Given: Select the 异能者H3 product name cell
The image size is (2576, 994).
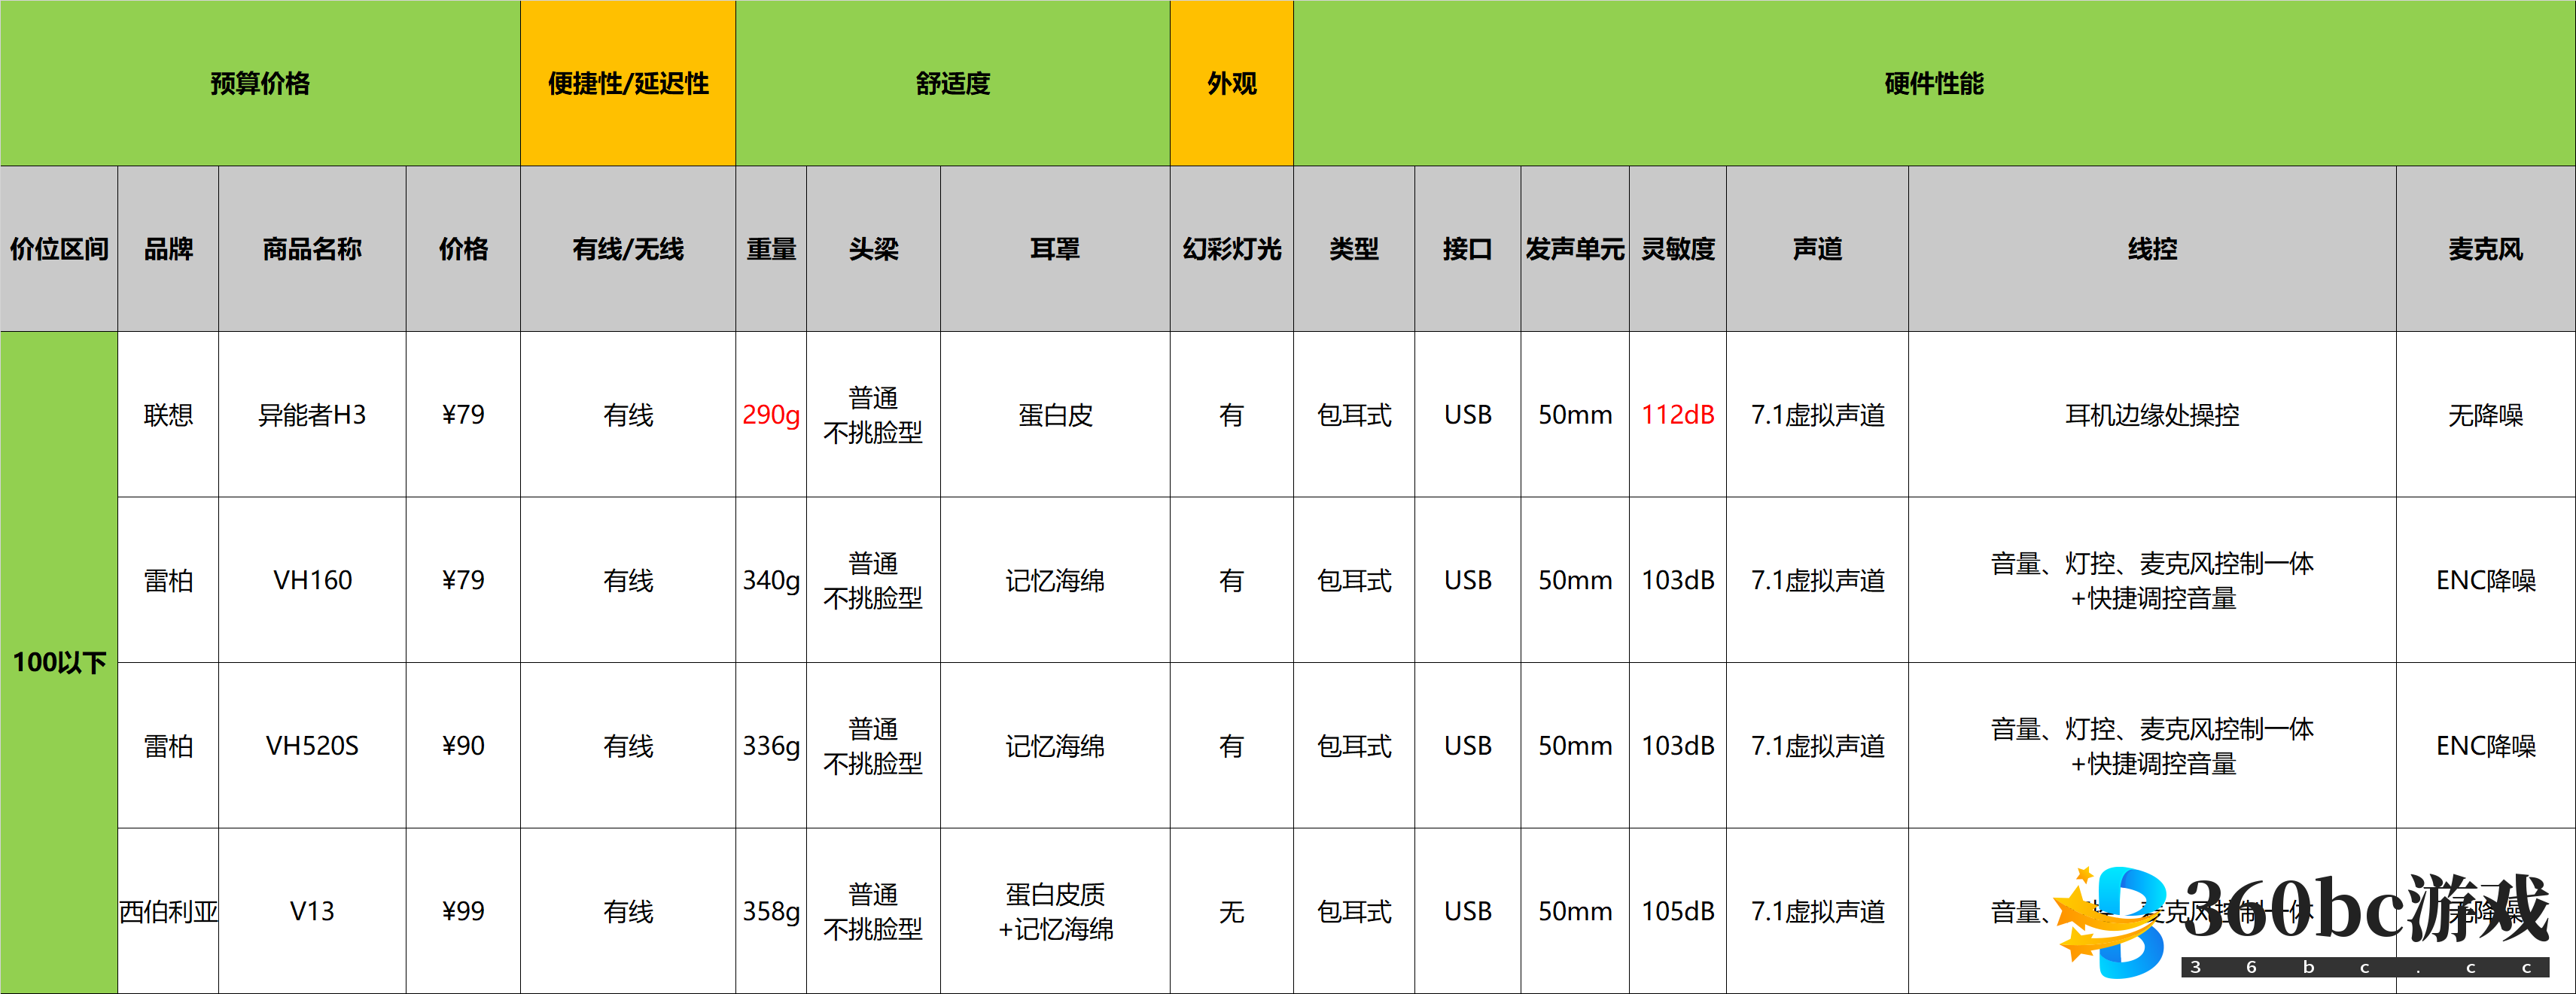Looking at the screenshot, I should [x=312, y=414].
